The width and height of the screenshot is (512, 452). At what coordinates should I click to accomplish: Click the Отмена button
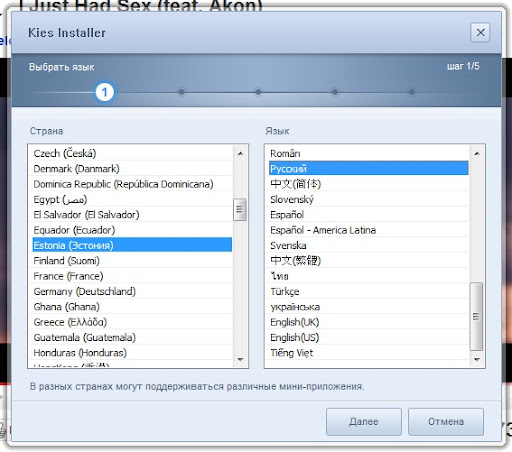(446, 422)
